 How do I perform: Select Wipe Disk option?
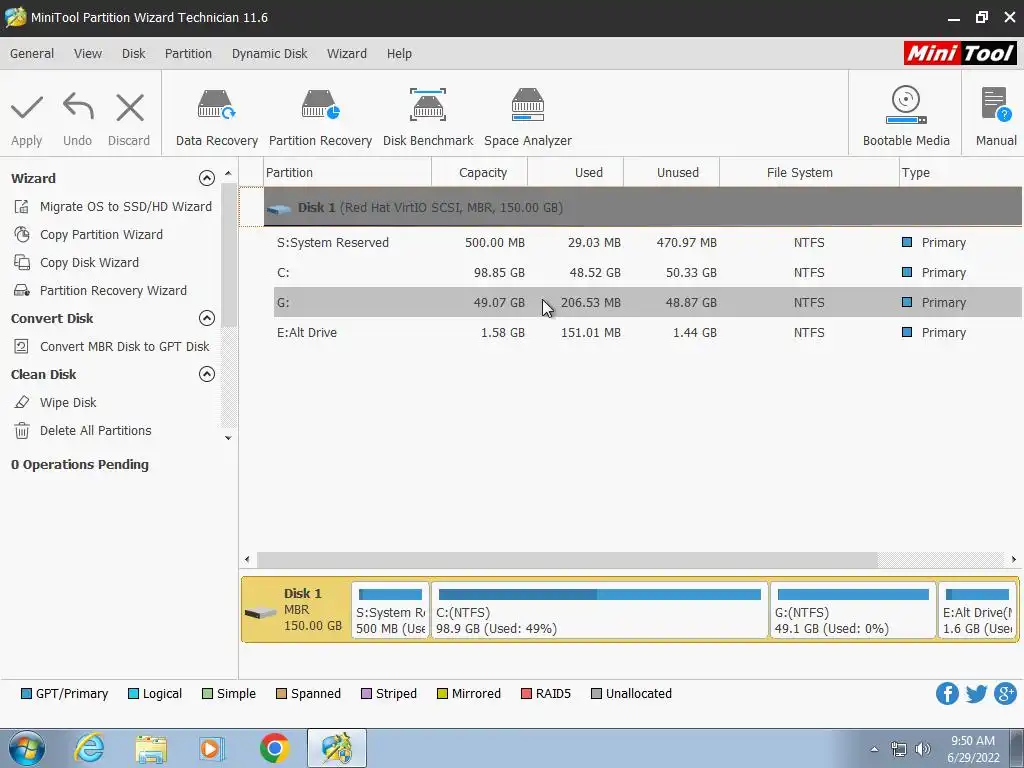[68, 402]
